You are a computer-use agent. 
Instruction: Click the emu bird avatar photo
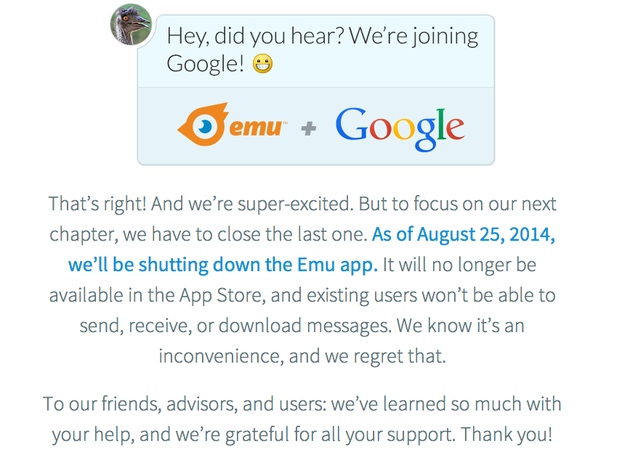click(131, 25)
